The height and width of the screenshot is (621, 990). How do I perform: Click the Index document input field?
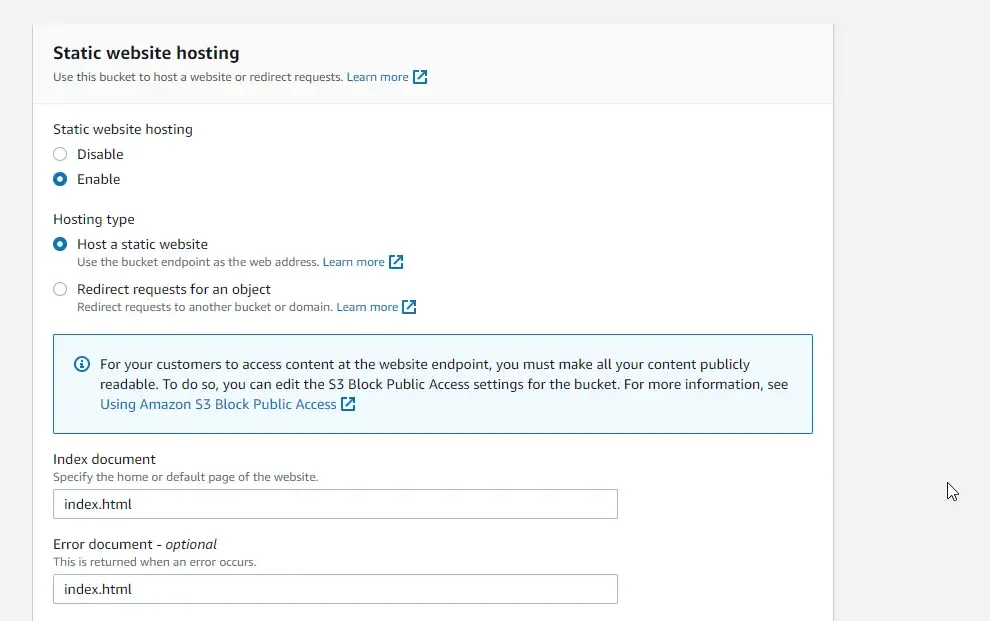[335, 504]
